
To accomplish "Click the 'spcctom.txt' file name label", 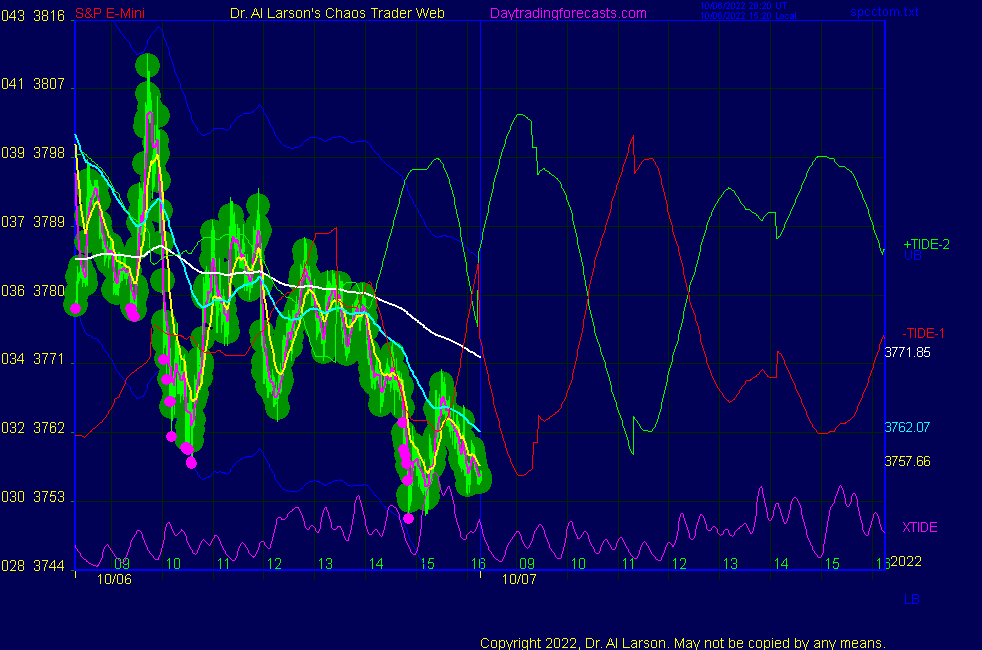I will click(x=884, y=12).
